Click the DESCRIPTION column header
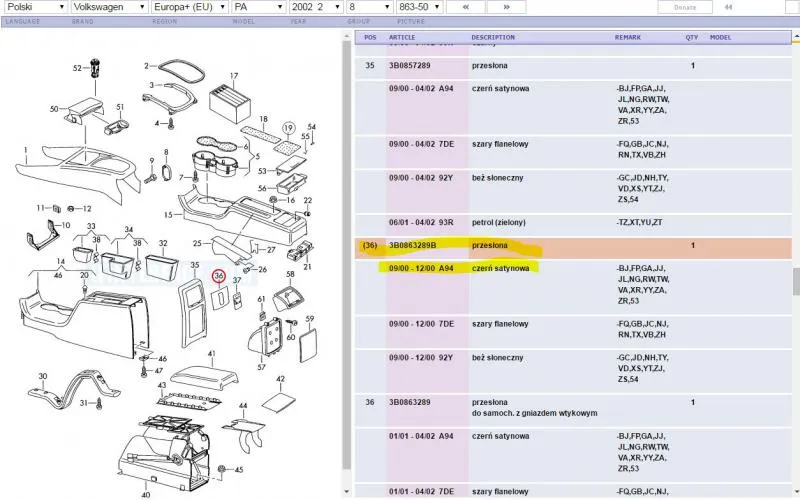This screenshot has width=800, height=500. 493,37
